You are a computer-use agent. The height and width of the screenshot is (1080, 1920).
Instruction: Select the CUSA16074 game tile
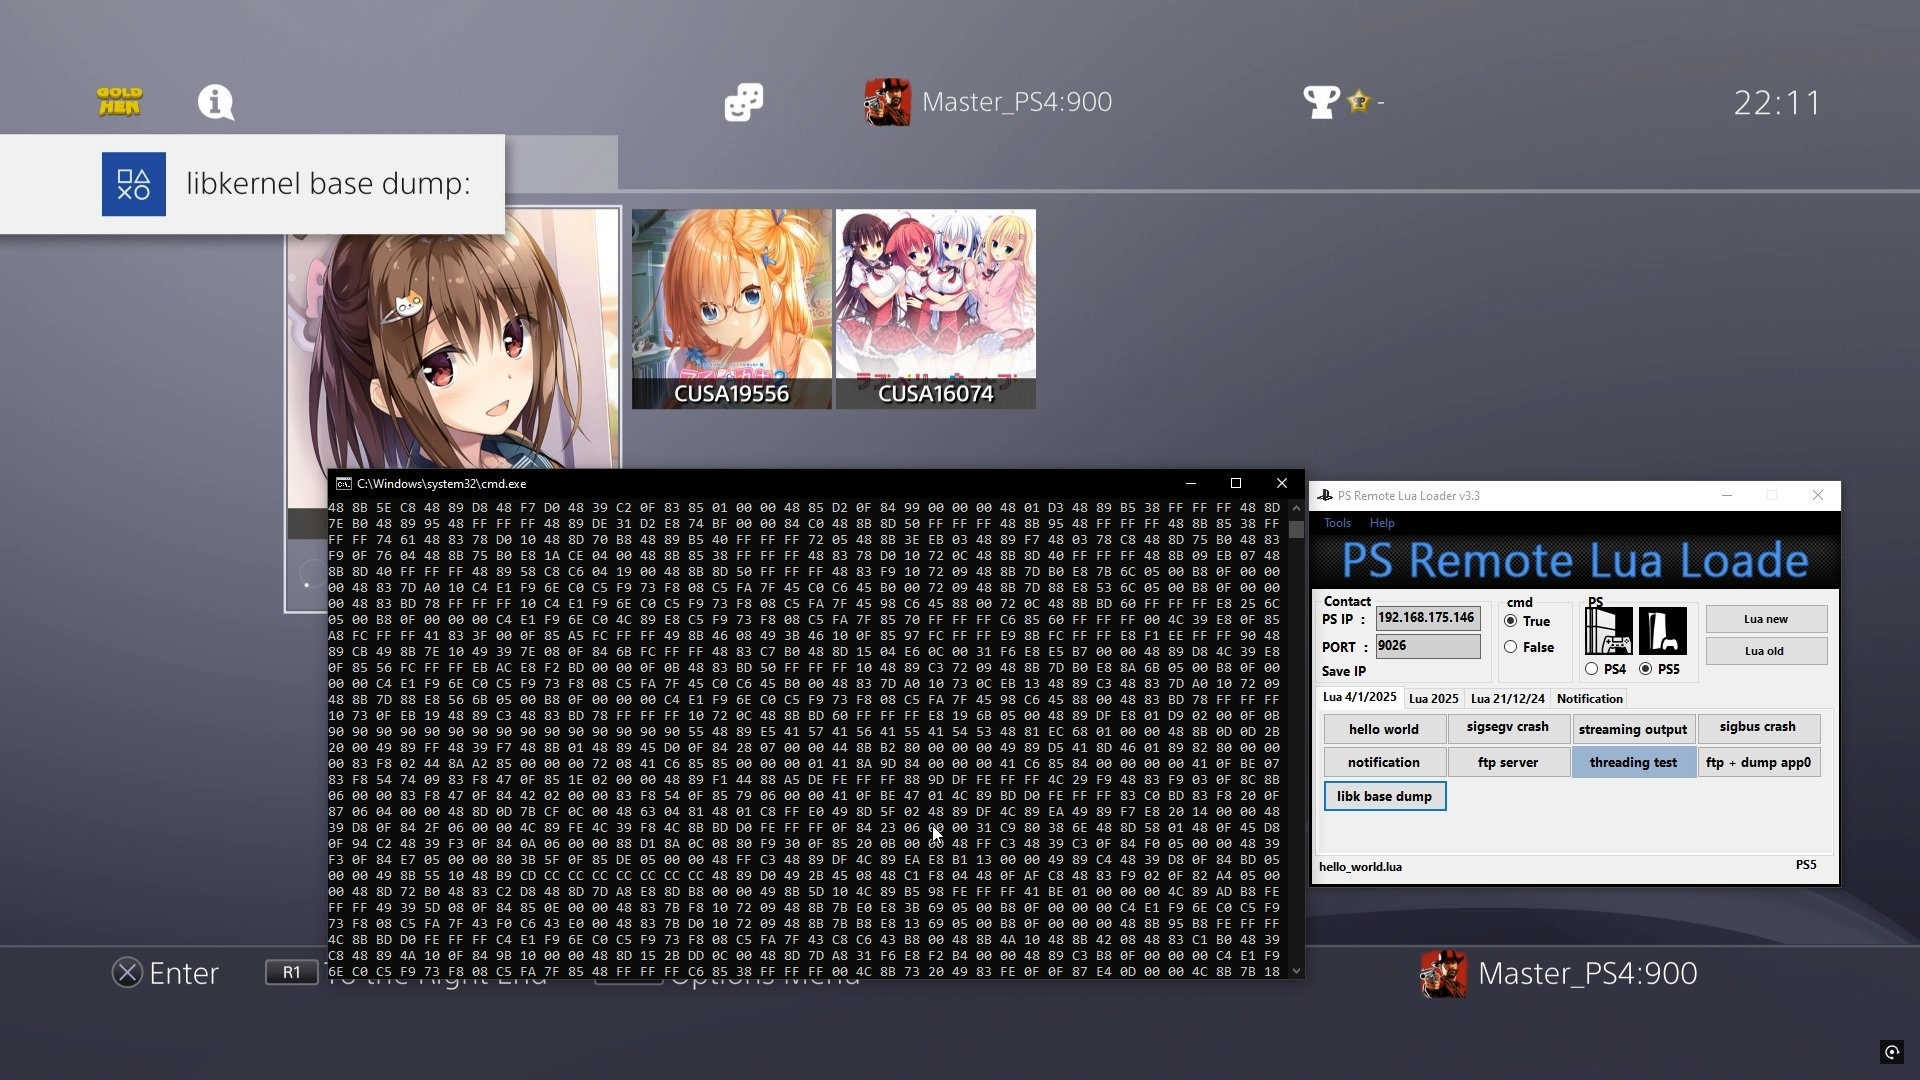(x=935, y=309)
